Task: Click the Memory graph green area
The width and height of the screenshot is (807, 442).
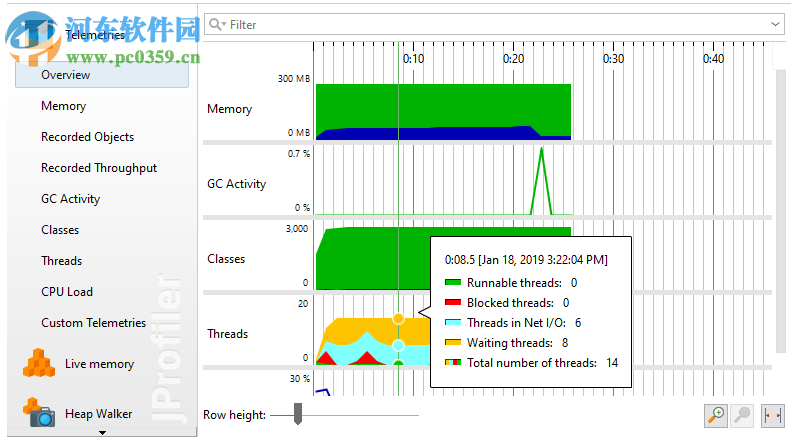Action: tap(443, 104)
